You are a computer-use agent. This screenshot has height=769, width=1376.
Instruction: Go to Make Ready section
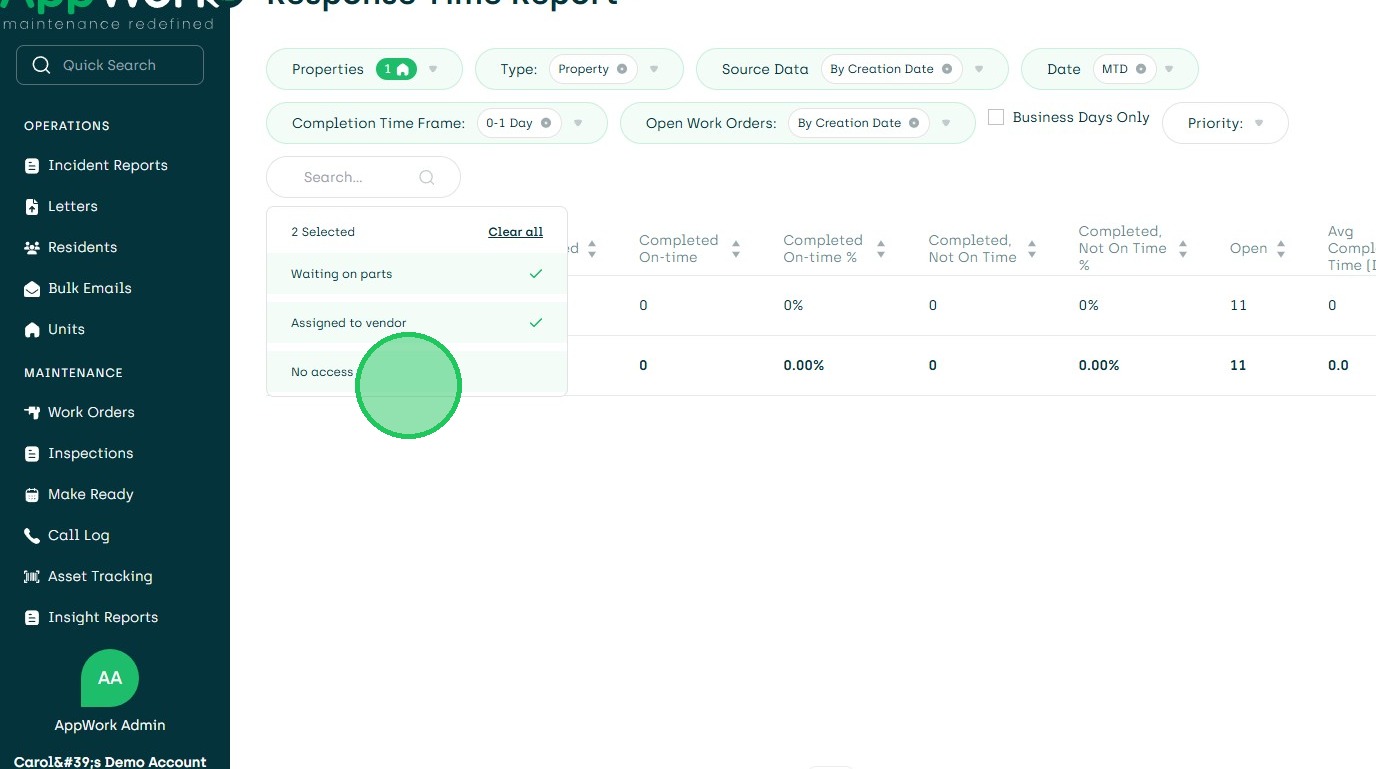pyautogui.click(x=90, y=495)
